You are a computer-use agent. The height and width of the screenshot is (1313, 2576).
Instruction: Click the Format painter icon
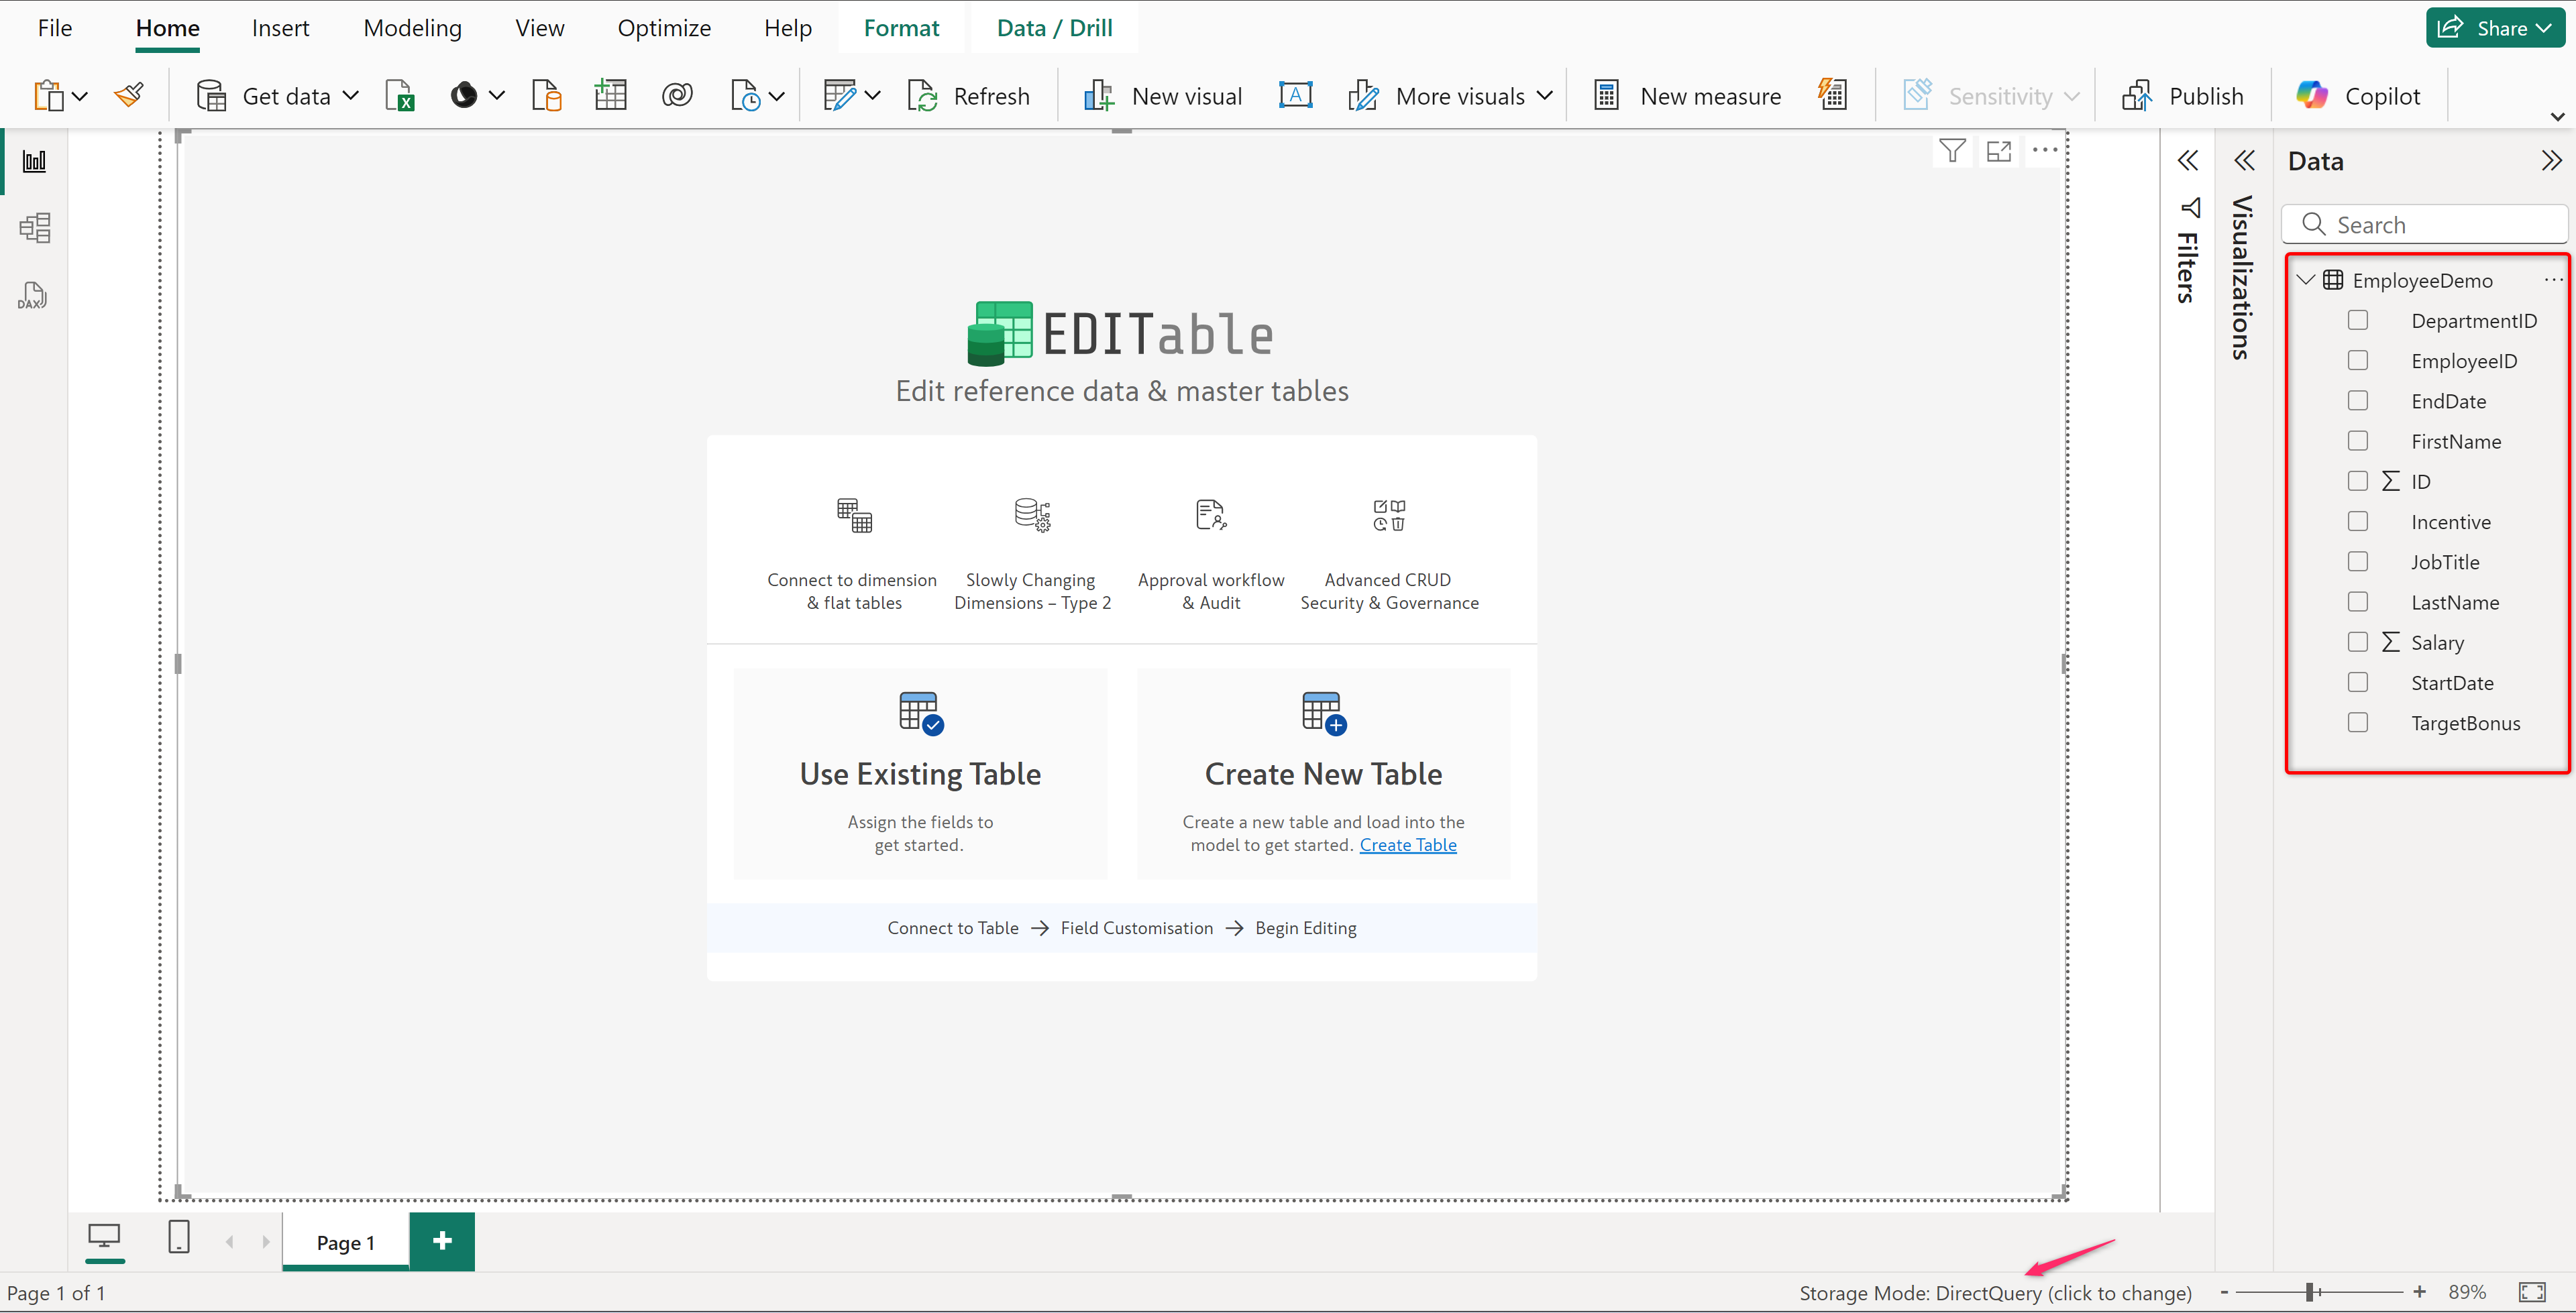point(129,96)
